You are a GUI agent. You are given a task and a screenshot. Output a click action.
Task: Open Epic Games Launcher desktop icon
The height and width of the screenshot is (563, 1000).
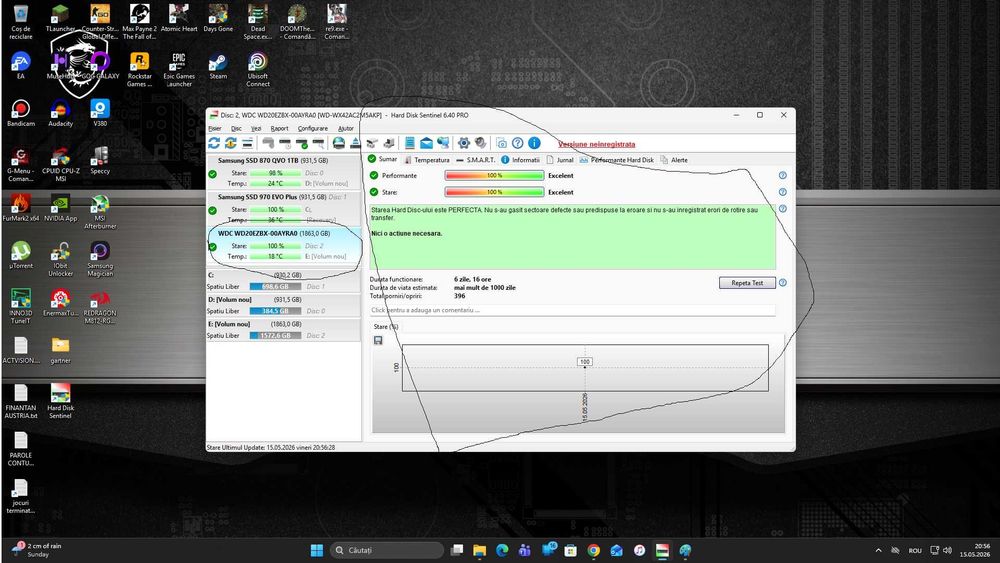tap(179, 70)
